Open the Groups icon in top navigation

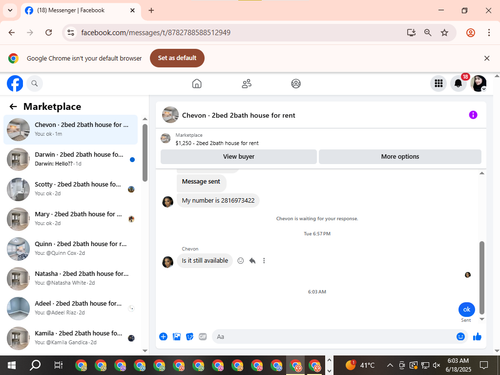pos(296,83)
